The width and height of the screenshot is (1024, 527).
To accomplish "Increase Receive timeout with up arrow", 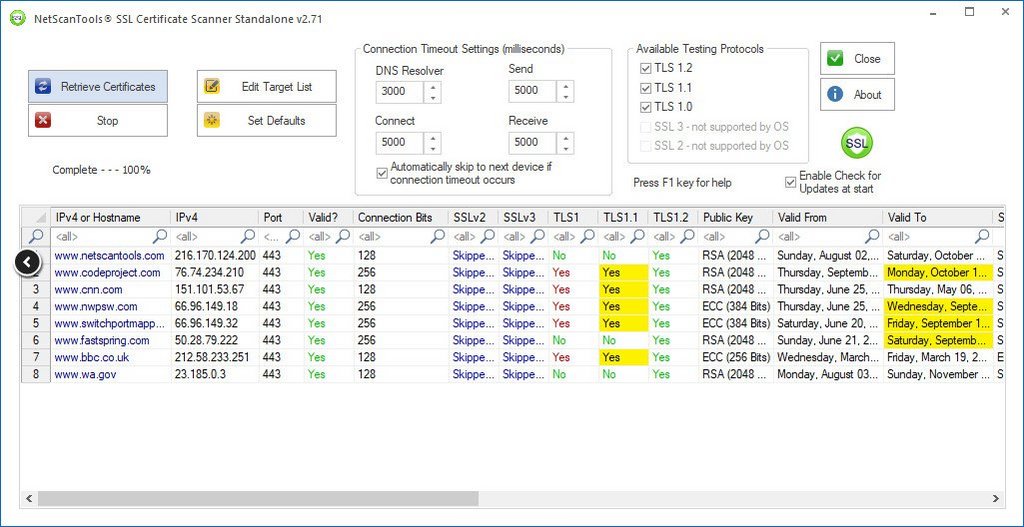I will coord(566,136).
